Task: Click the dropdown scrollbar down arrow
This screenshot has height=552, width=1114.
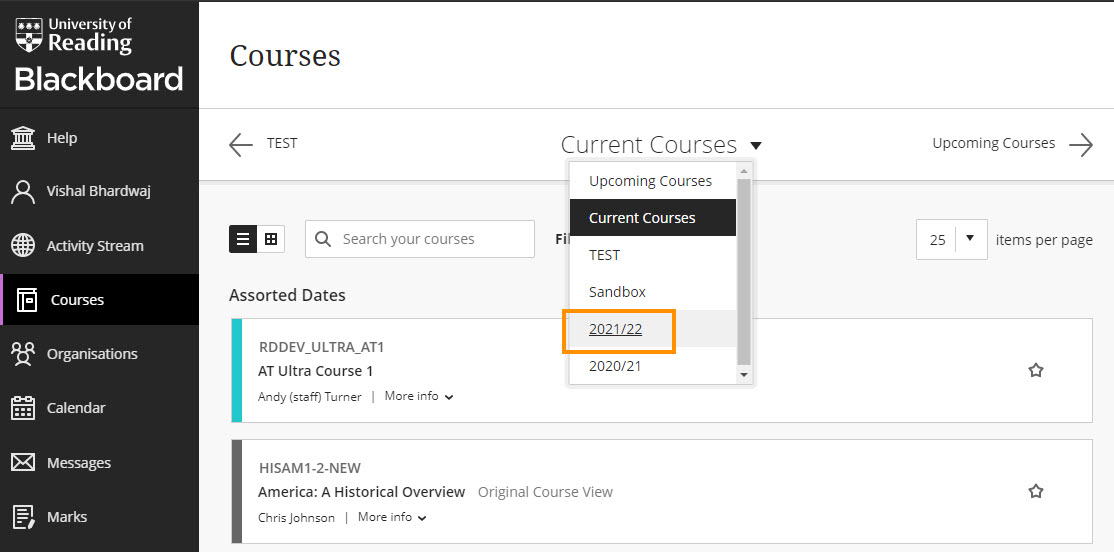Action: [x=744, y=374]
